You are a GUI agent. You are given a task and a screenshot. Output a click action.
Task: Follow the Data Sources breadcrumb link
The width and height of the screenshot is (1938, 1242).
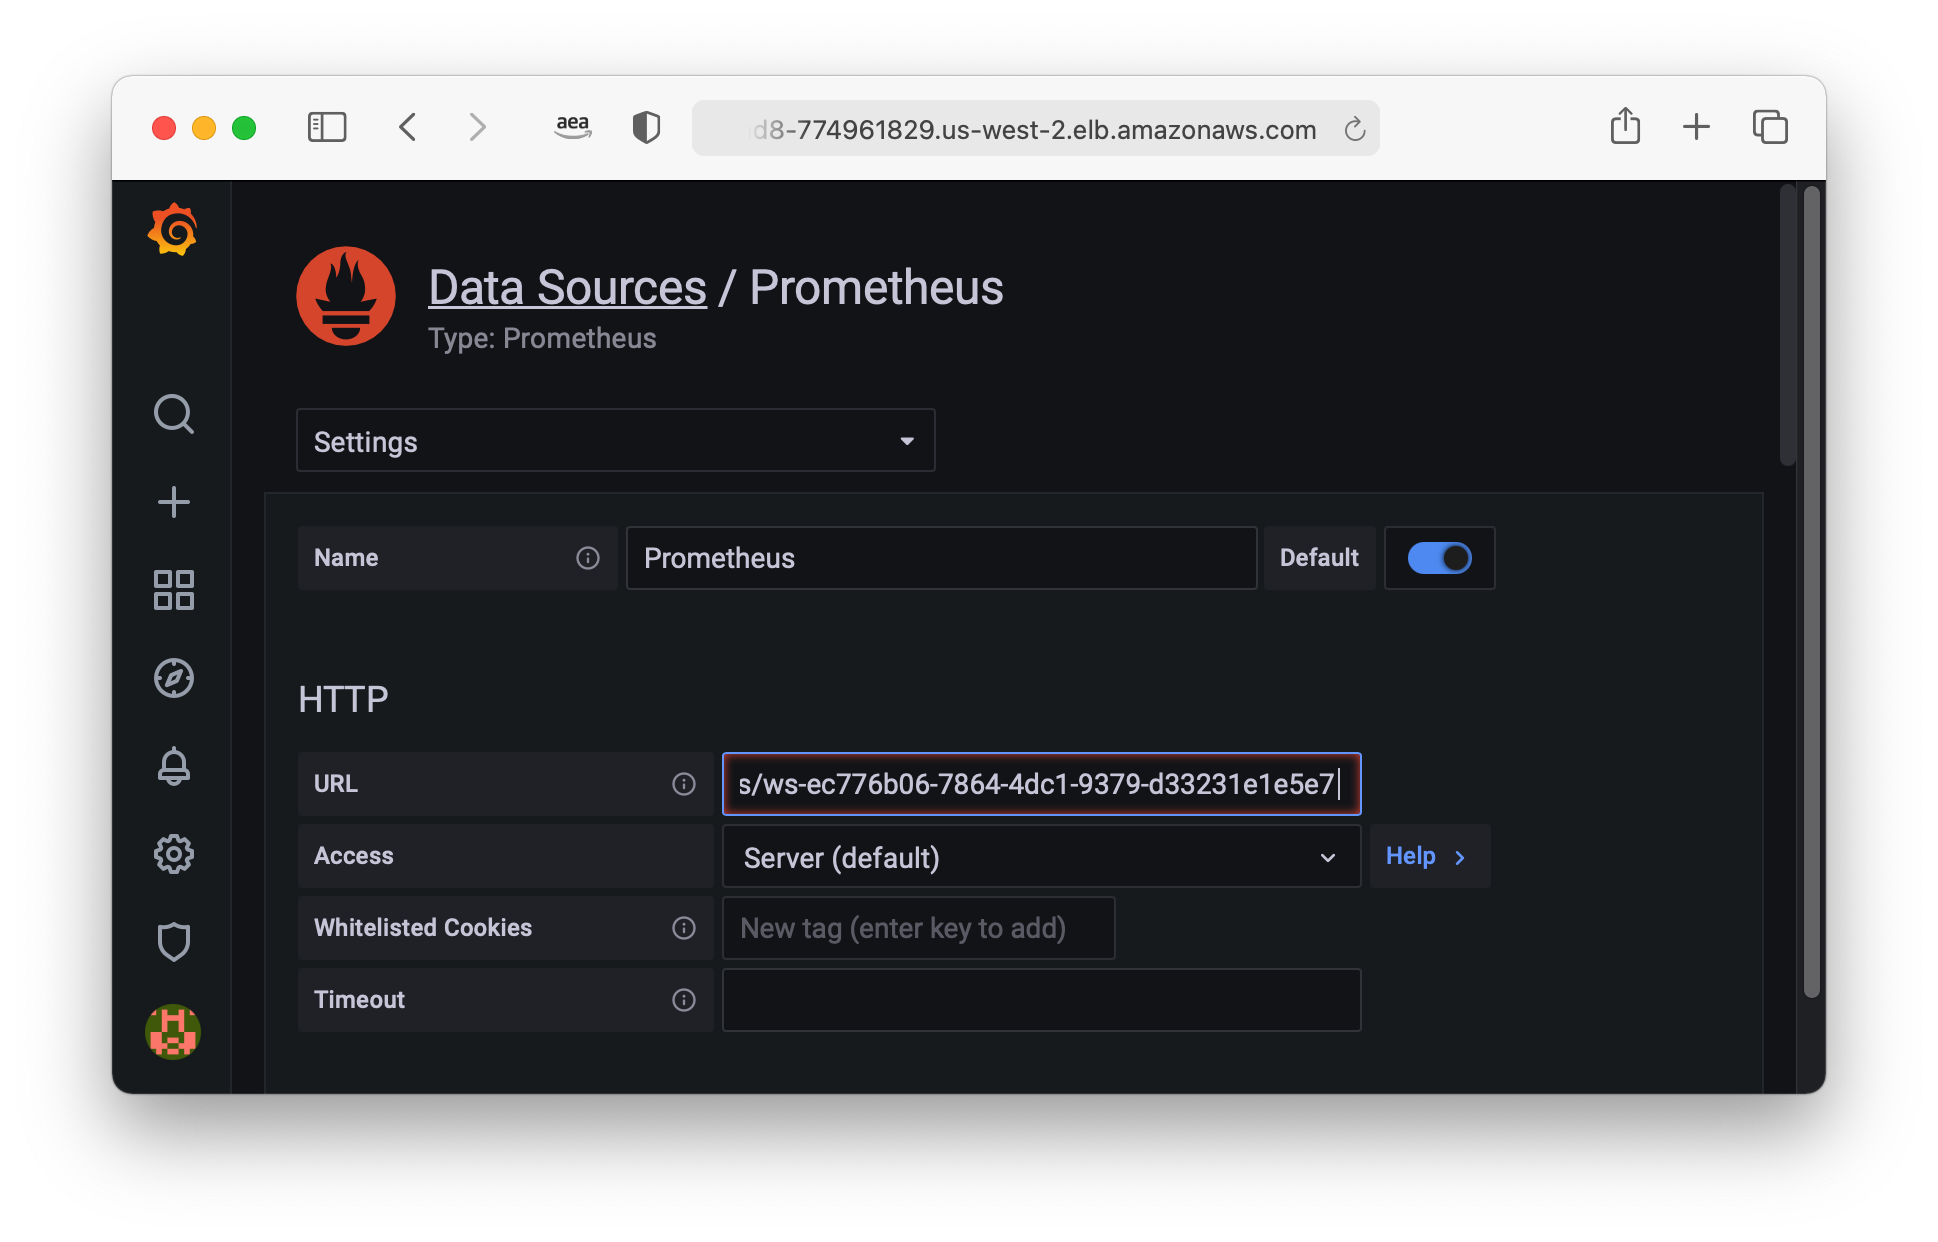coord(567,288)
